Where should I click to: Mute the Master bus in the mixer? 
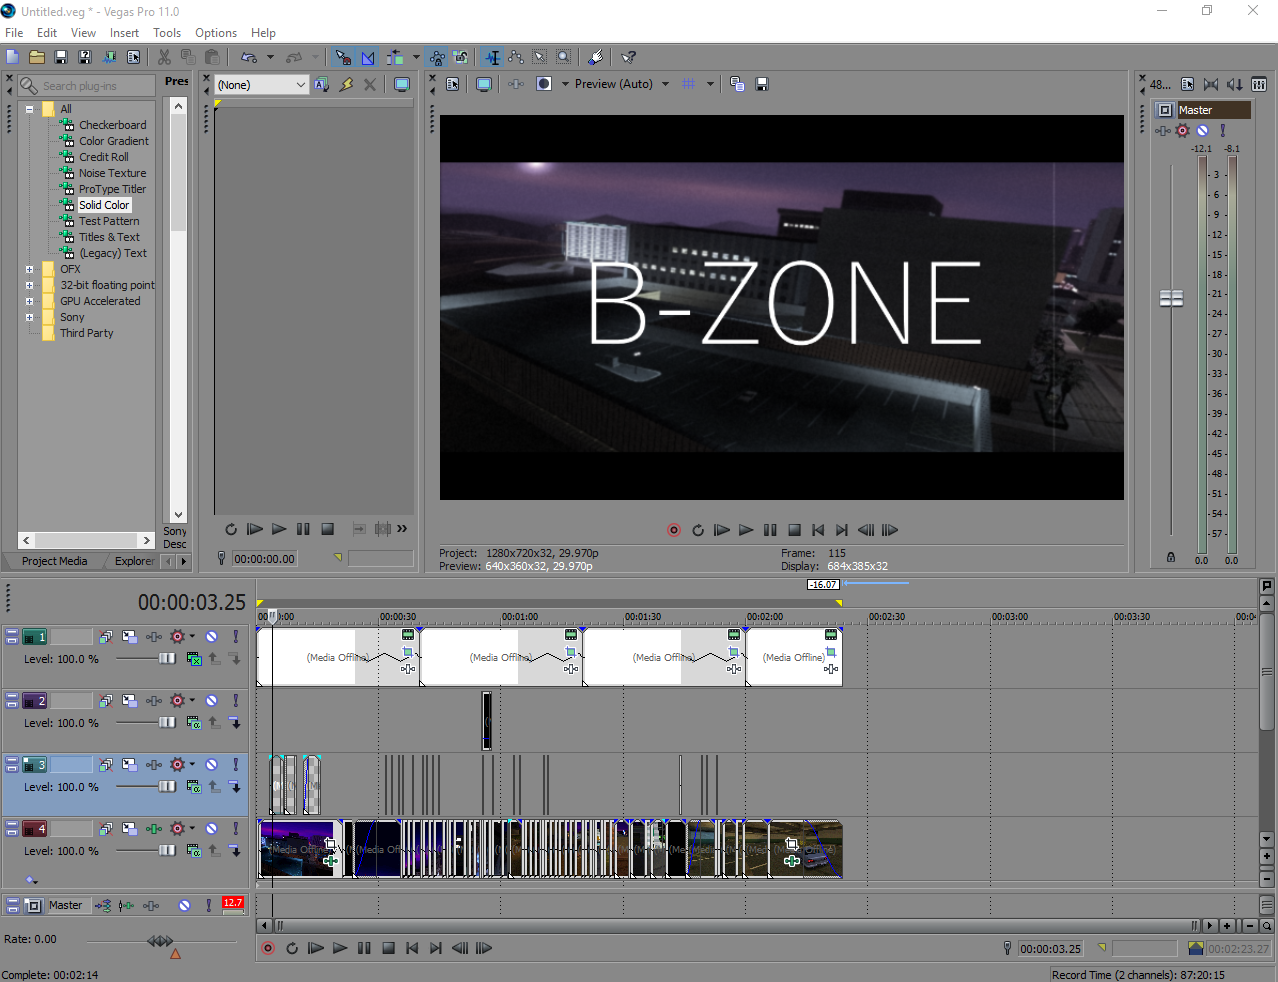tap(1203, 131)
